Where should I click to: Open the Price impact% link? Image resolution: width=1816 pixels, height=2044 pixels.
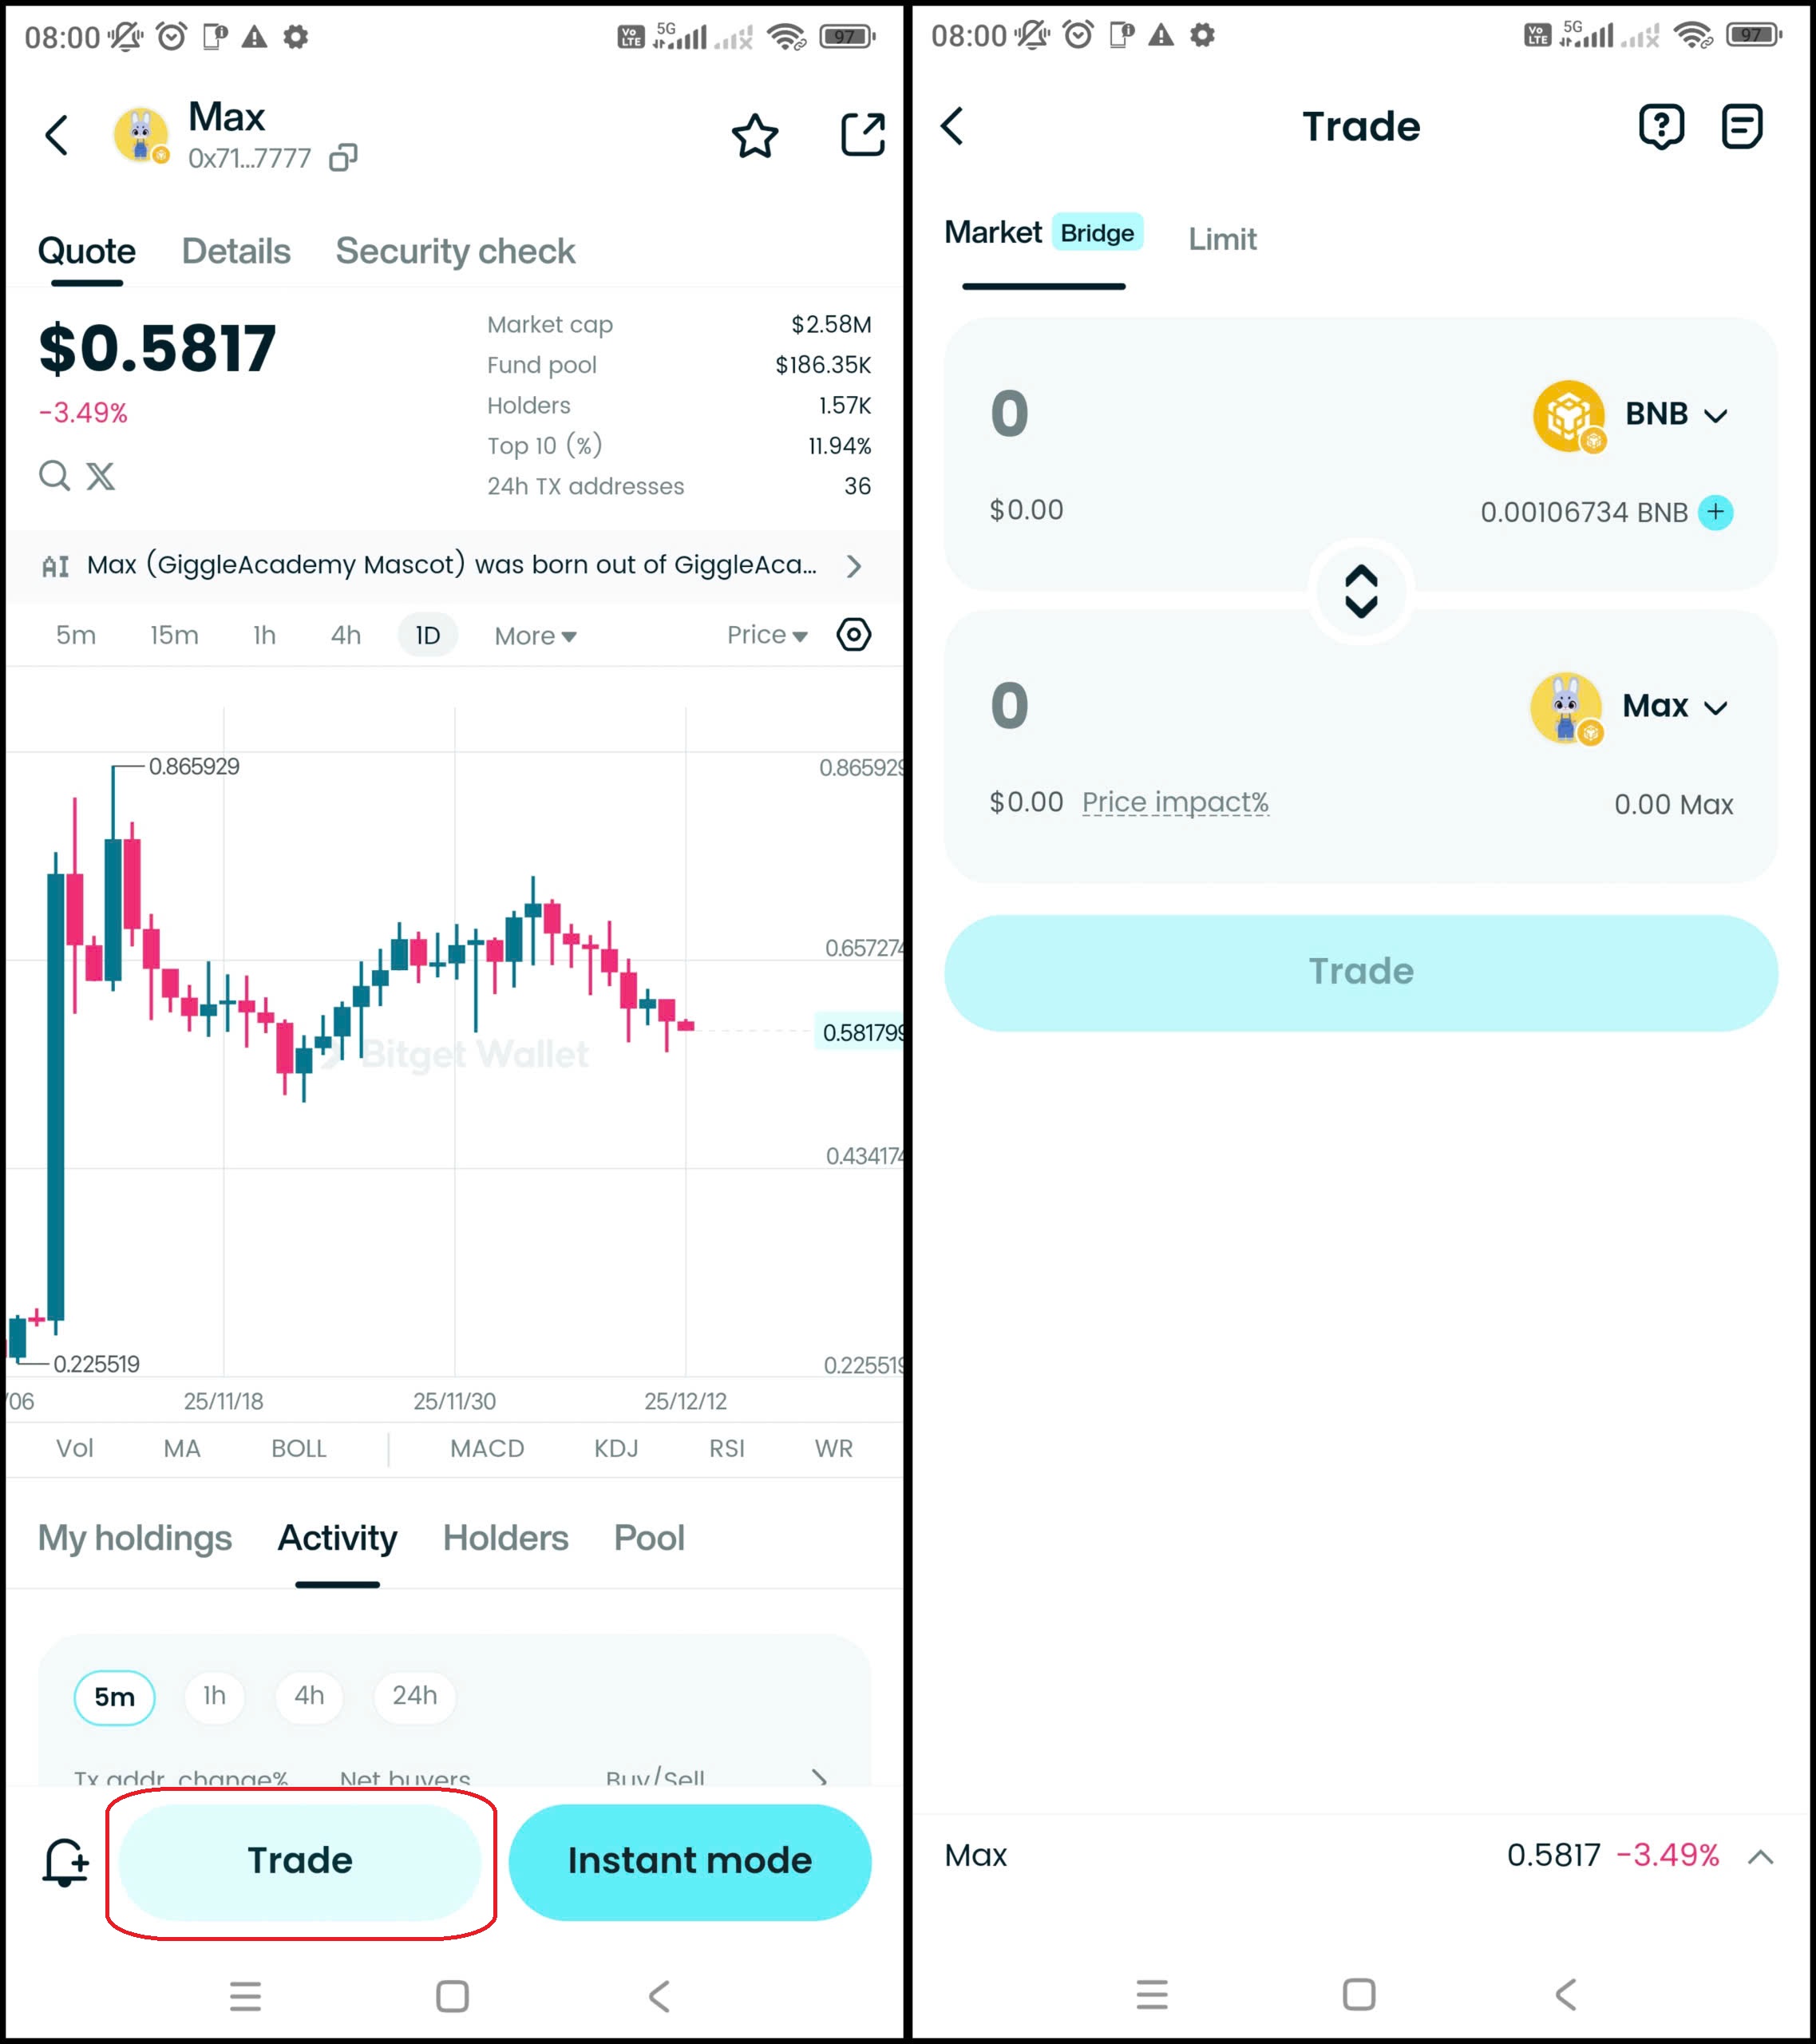click(x=1175, y=802)
